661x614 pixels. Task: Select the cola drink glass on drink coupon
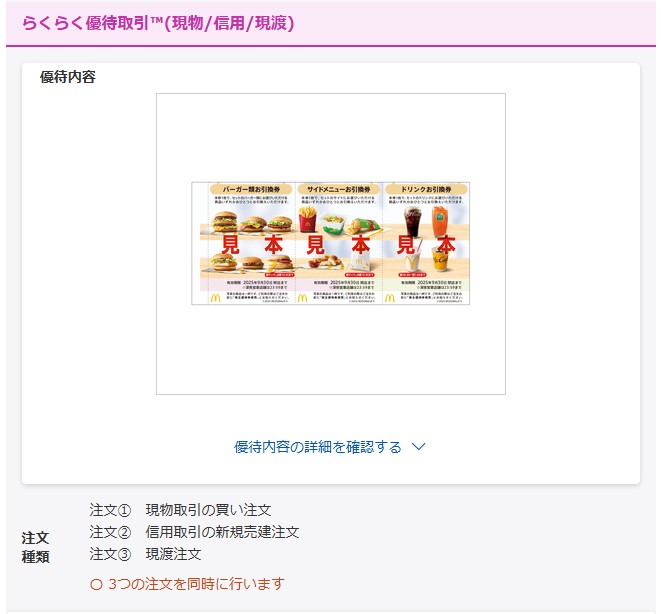click(x=412, y=222)
